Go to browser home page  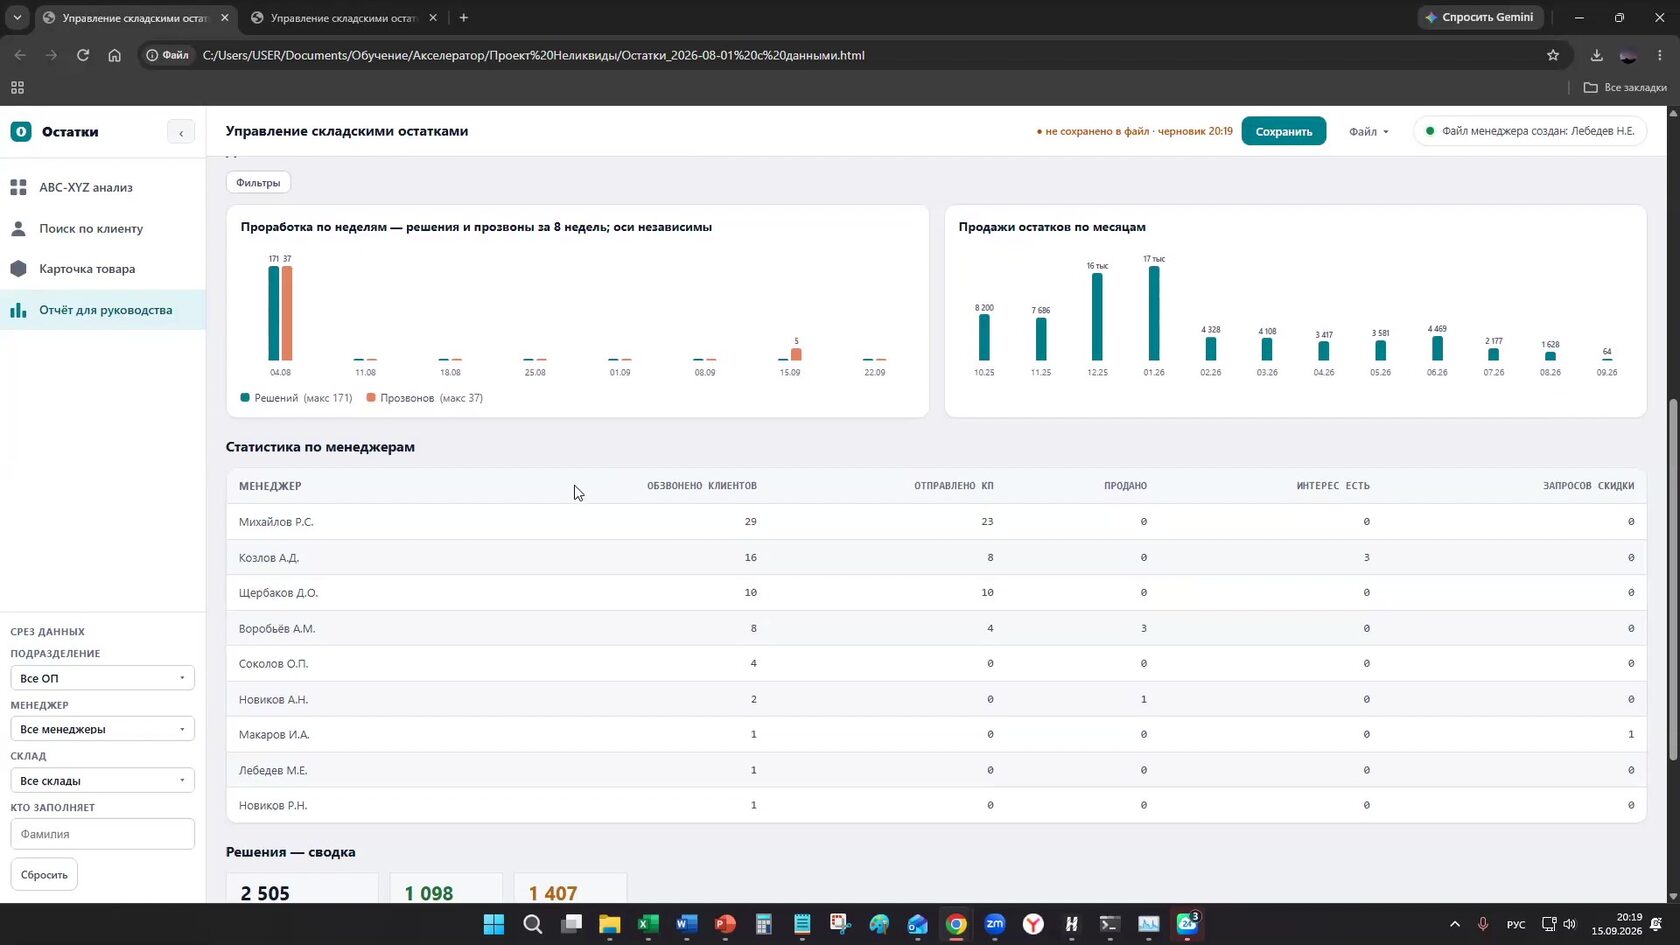115,55
